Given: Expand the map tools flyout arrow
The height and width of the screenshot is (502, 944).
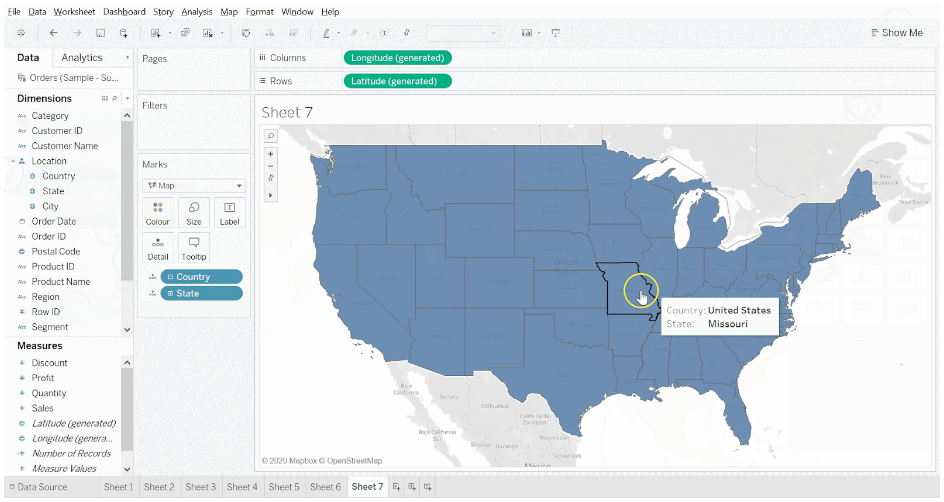Looking at the screenshot, I should tap(270, 194).
